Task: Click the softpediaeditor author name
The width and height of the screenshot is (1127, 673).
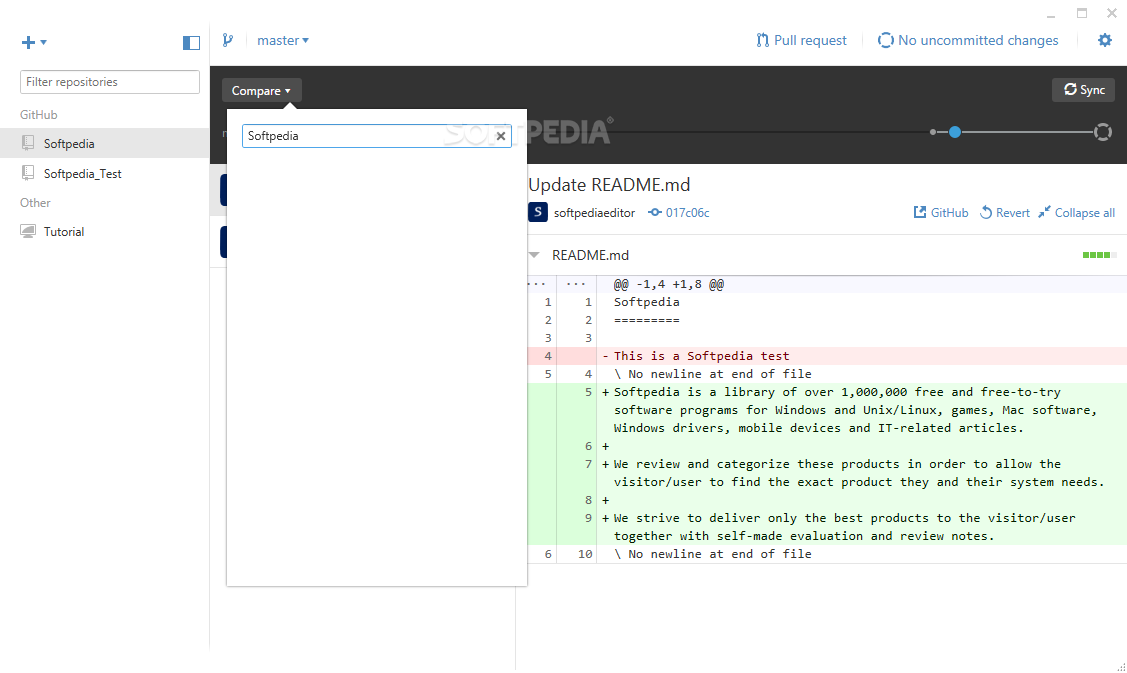Action: click(x=594, y=213)
